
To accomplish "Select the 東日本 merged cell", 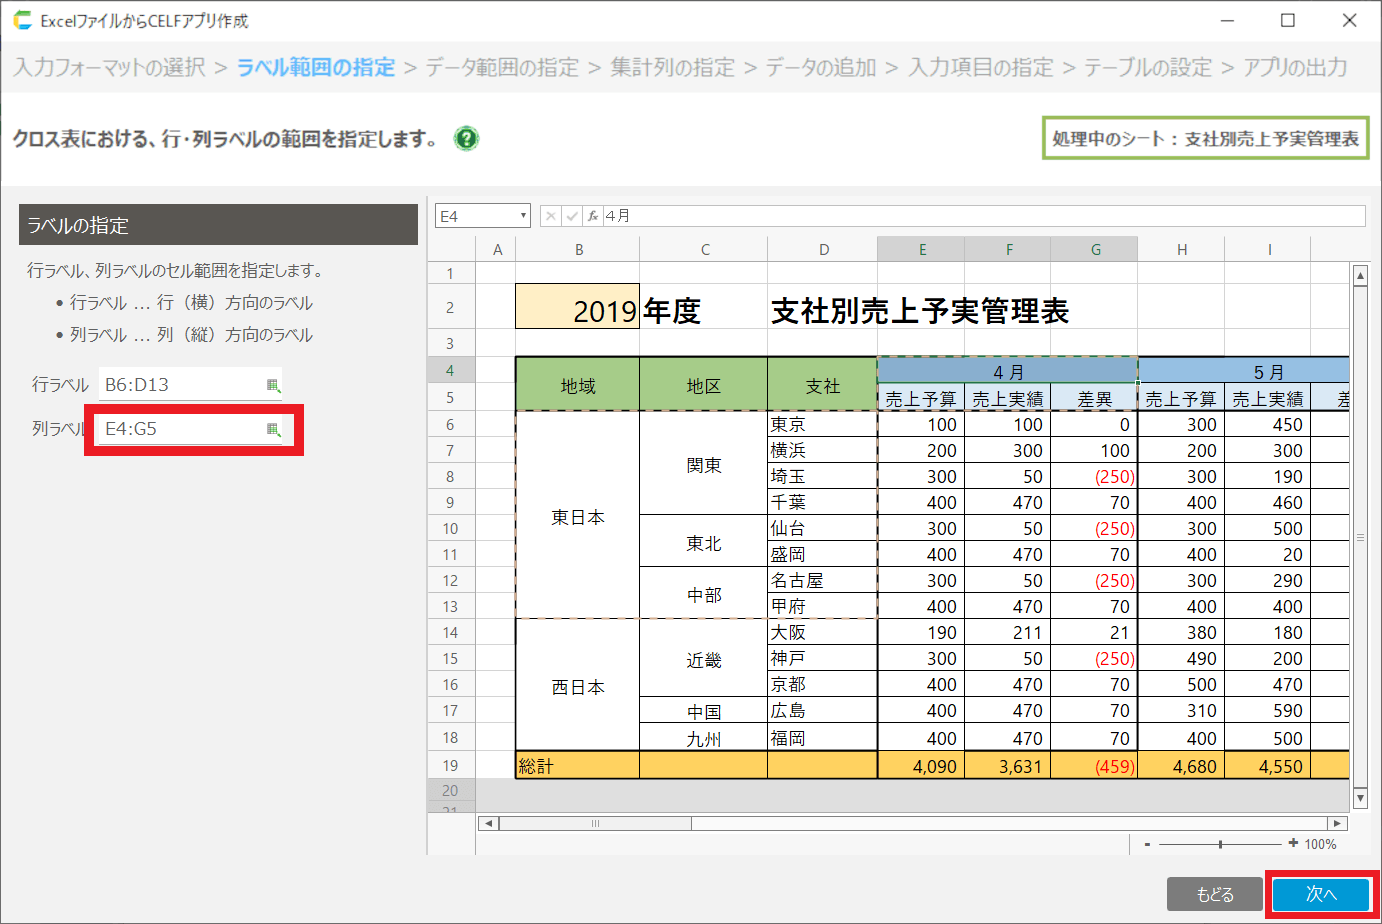I will (578, 517).
